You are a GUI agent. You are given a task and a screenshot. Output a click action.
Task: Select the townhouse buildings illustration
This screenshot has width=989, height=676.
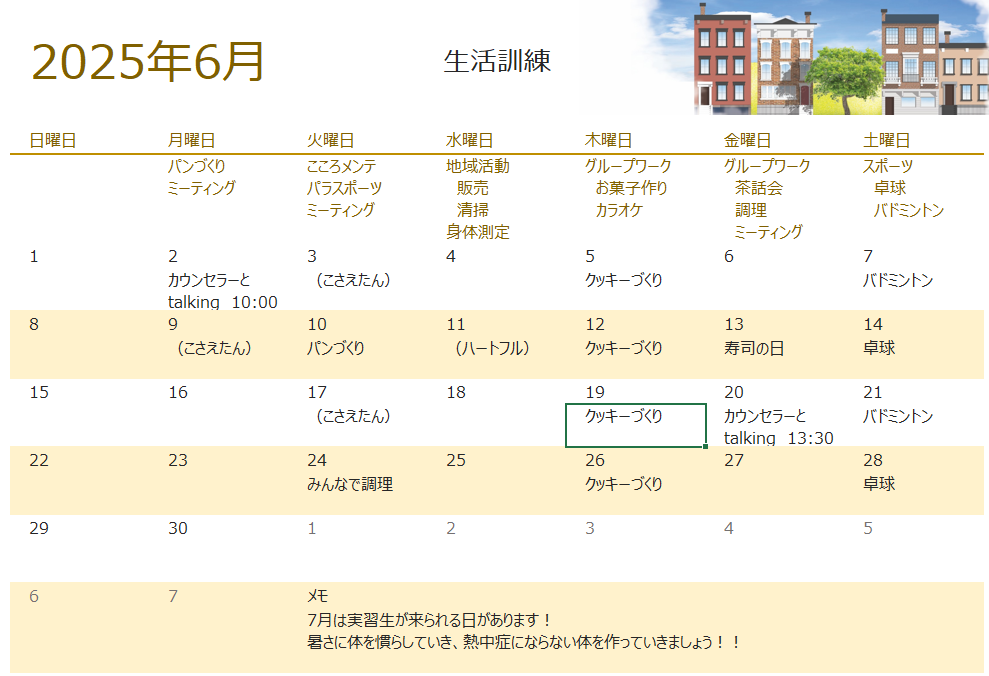click(840, 59)
